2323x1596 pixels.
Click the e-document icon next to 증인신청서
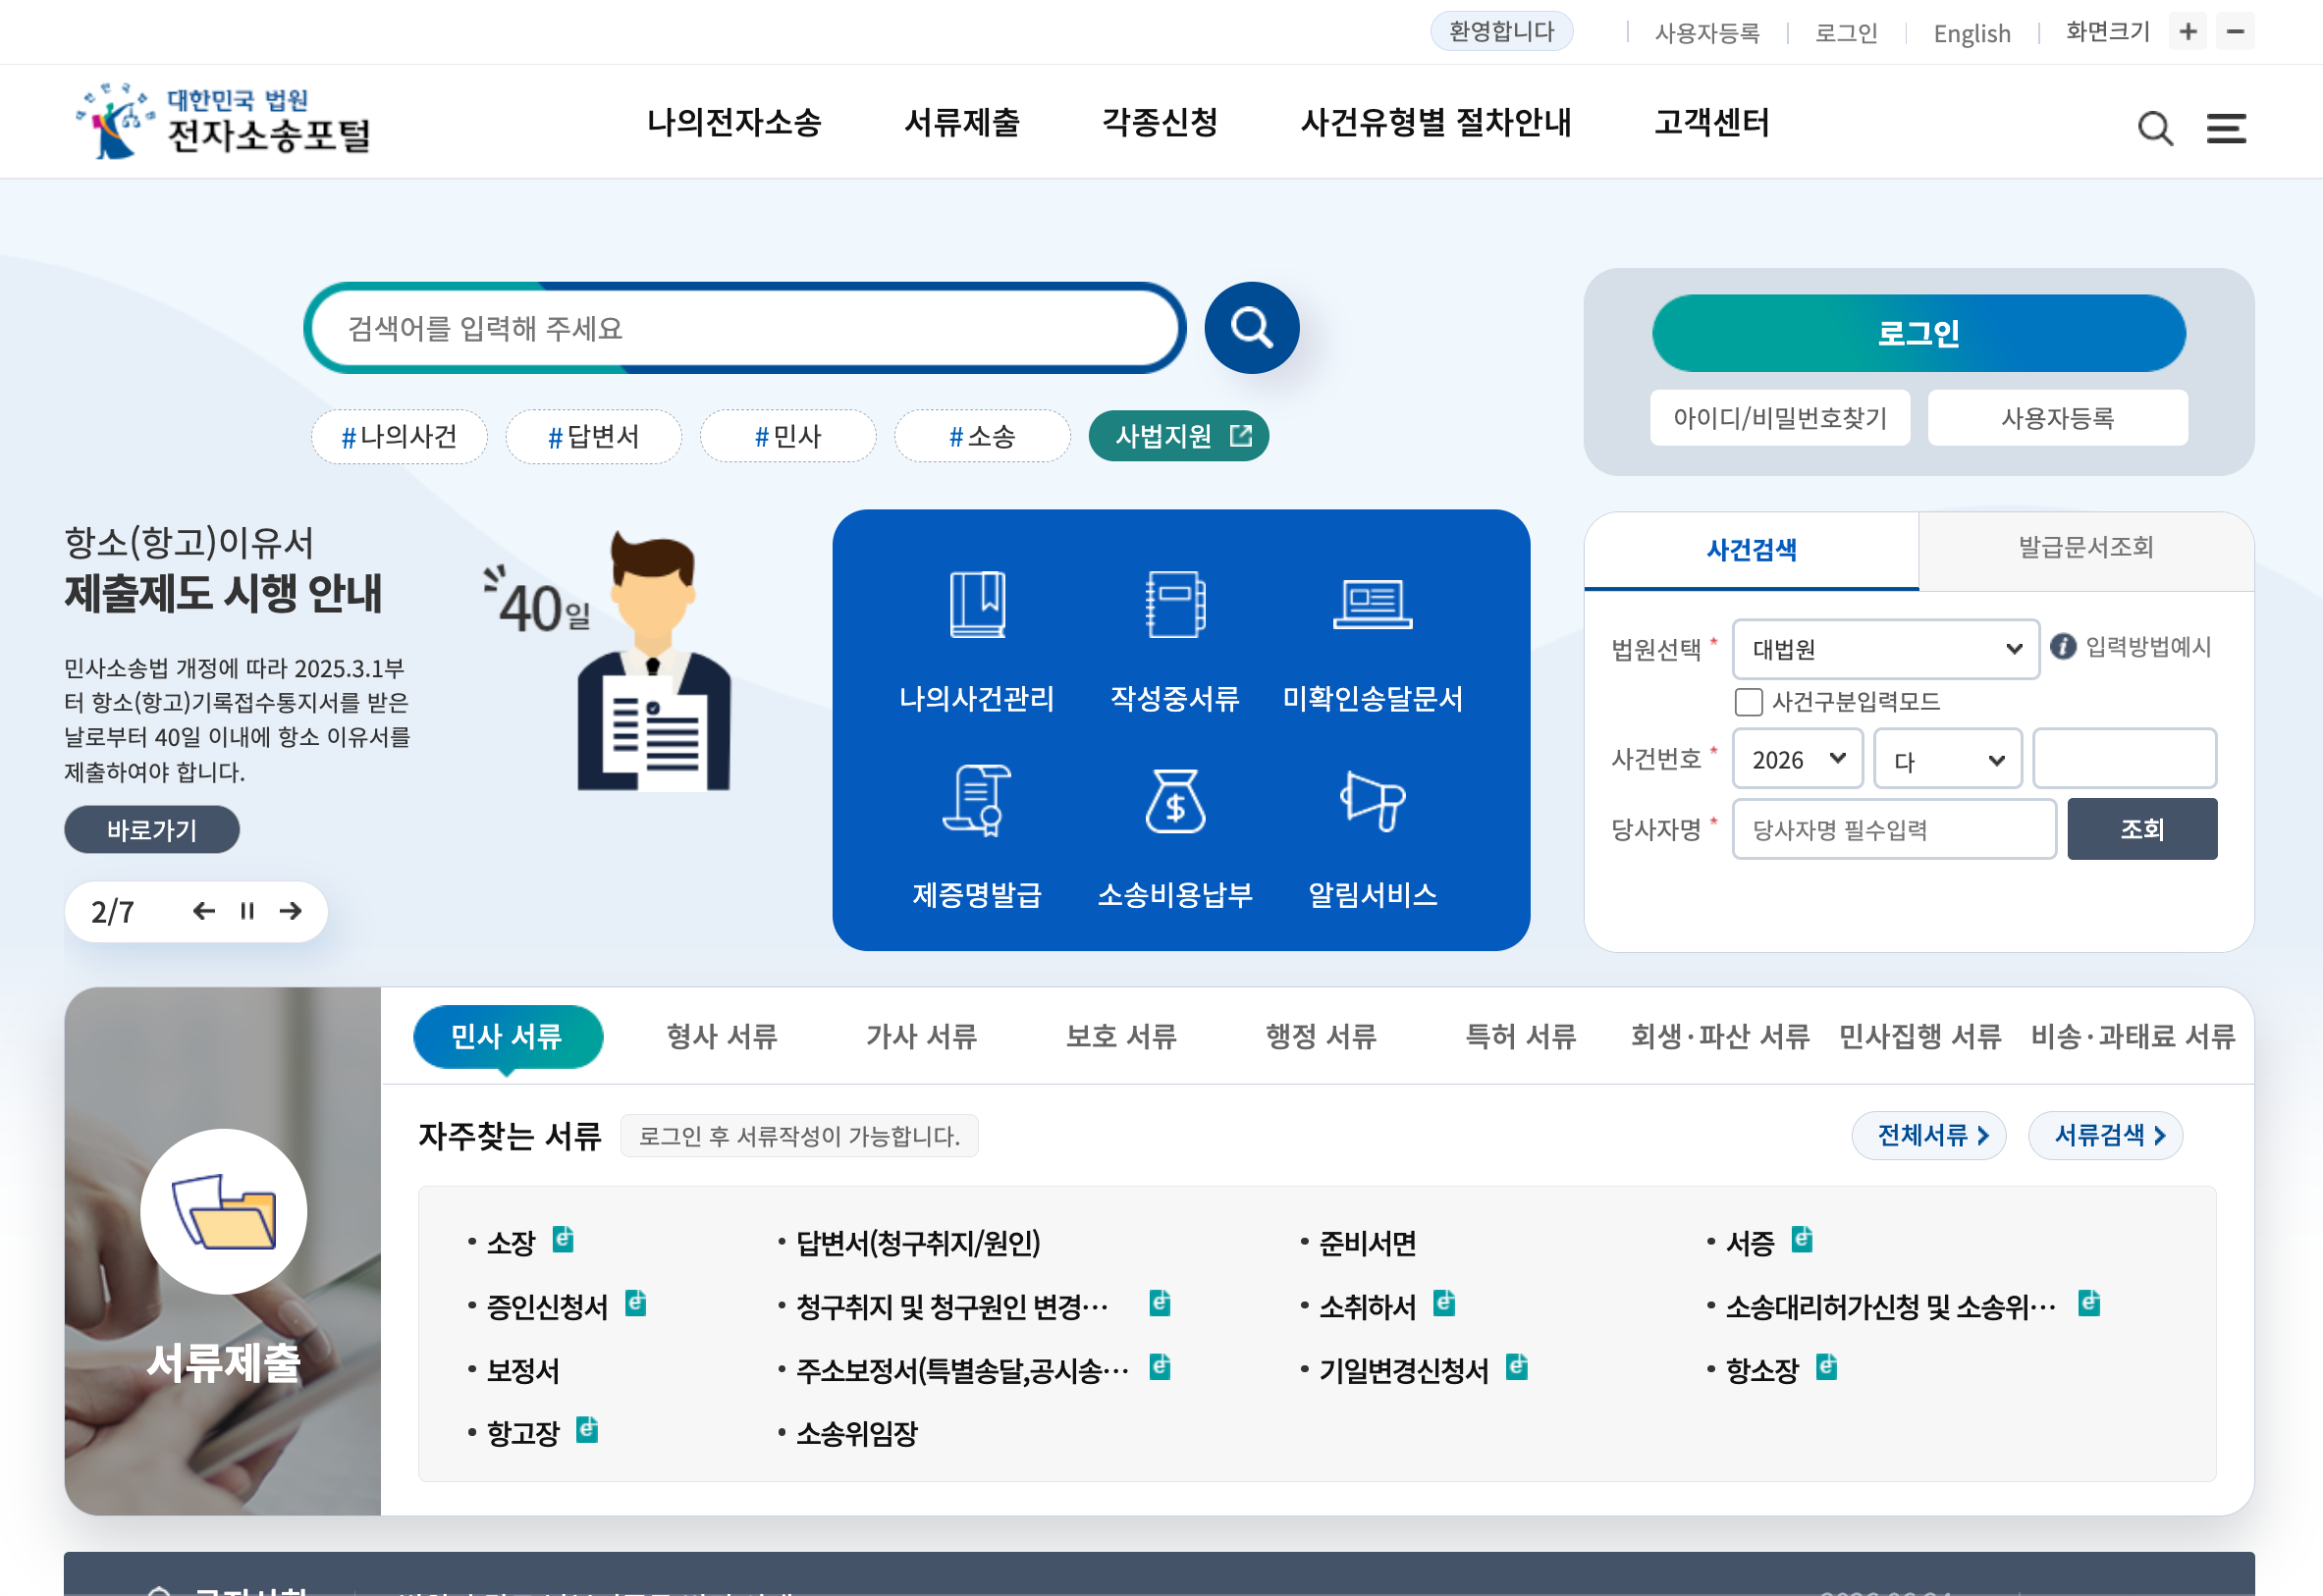coord(635,1303)
